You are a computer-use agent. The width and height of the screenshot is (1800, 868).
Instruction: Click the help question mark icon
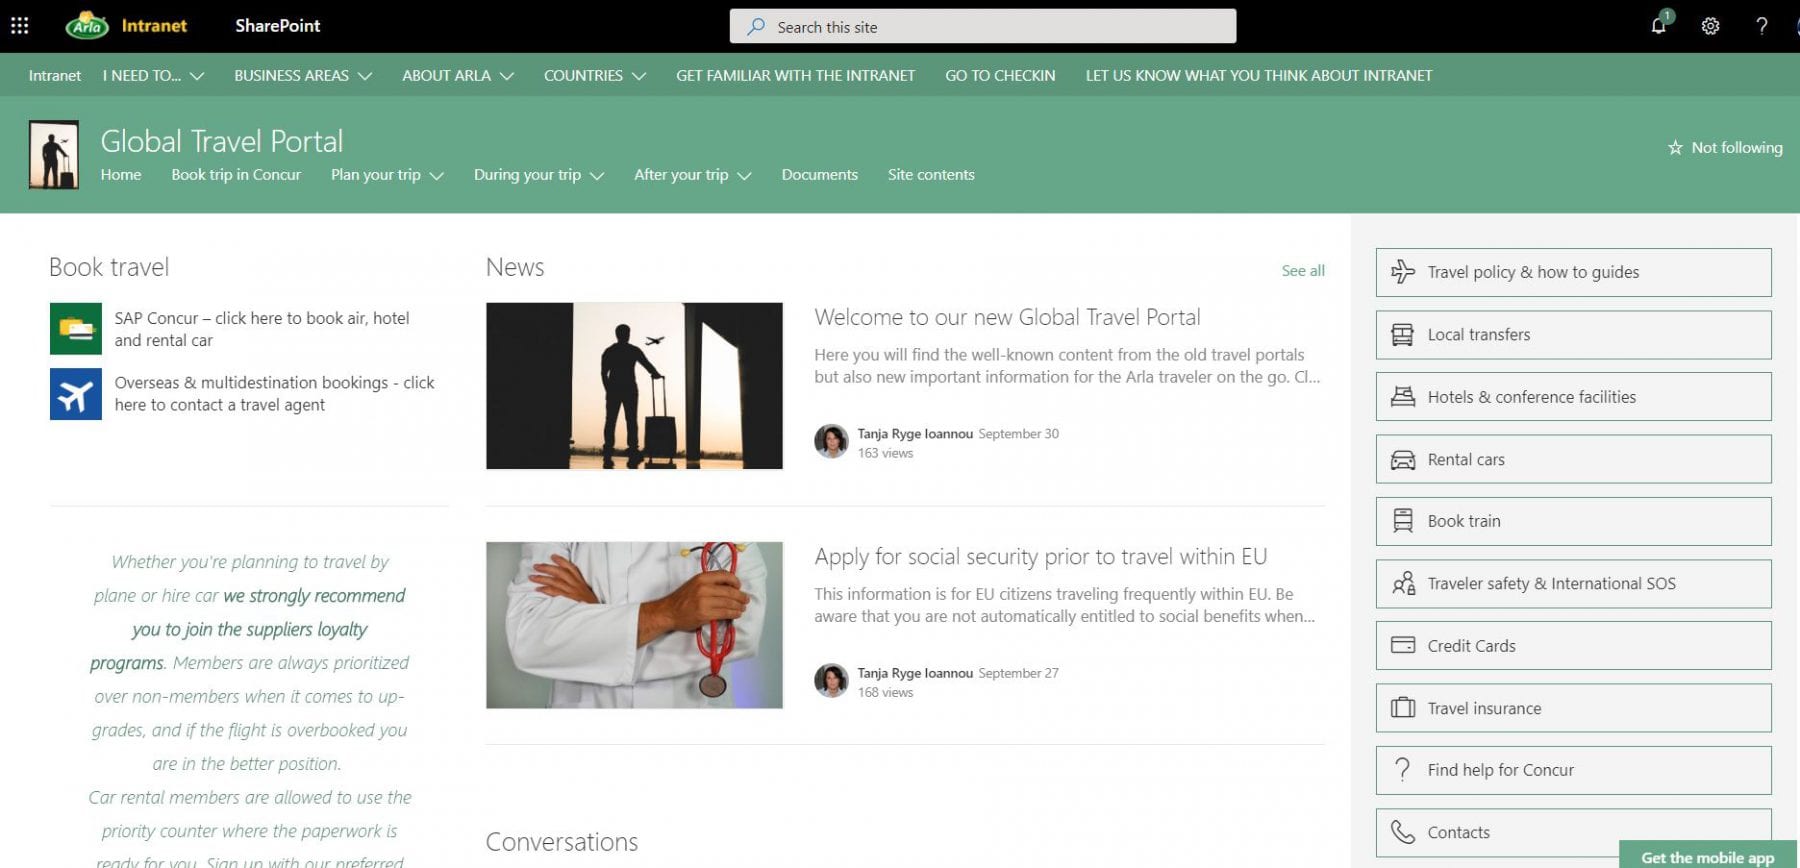[x=1761, y=26]
